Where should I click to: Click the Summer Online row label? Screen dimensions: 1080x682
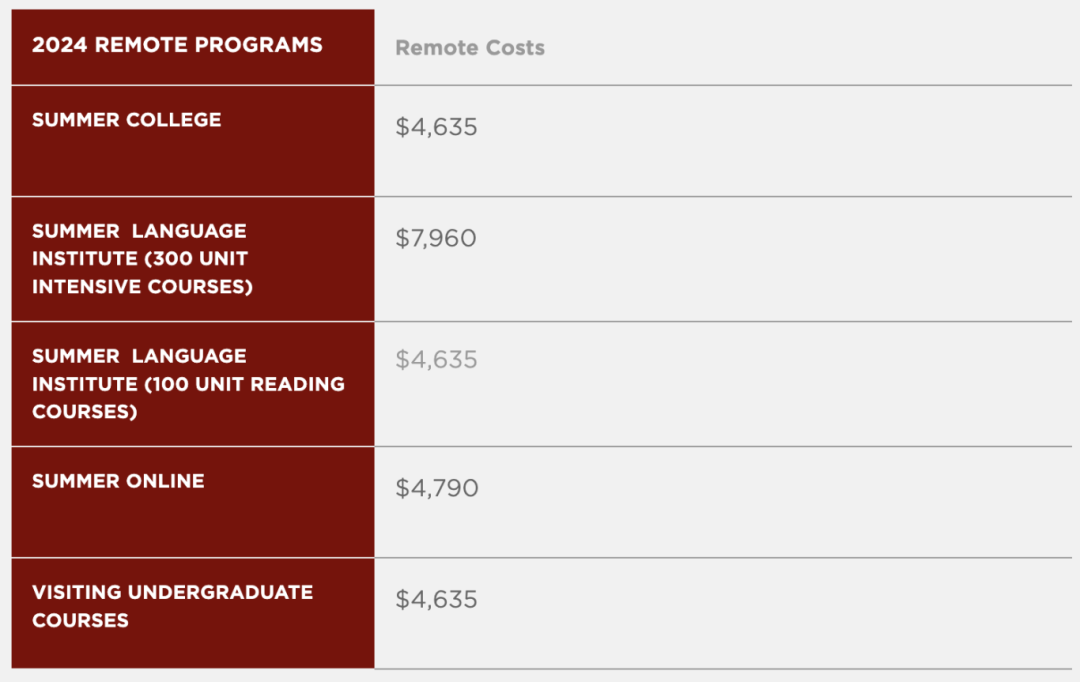coord(118,481)
